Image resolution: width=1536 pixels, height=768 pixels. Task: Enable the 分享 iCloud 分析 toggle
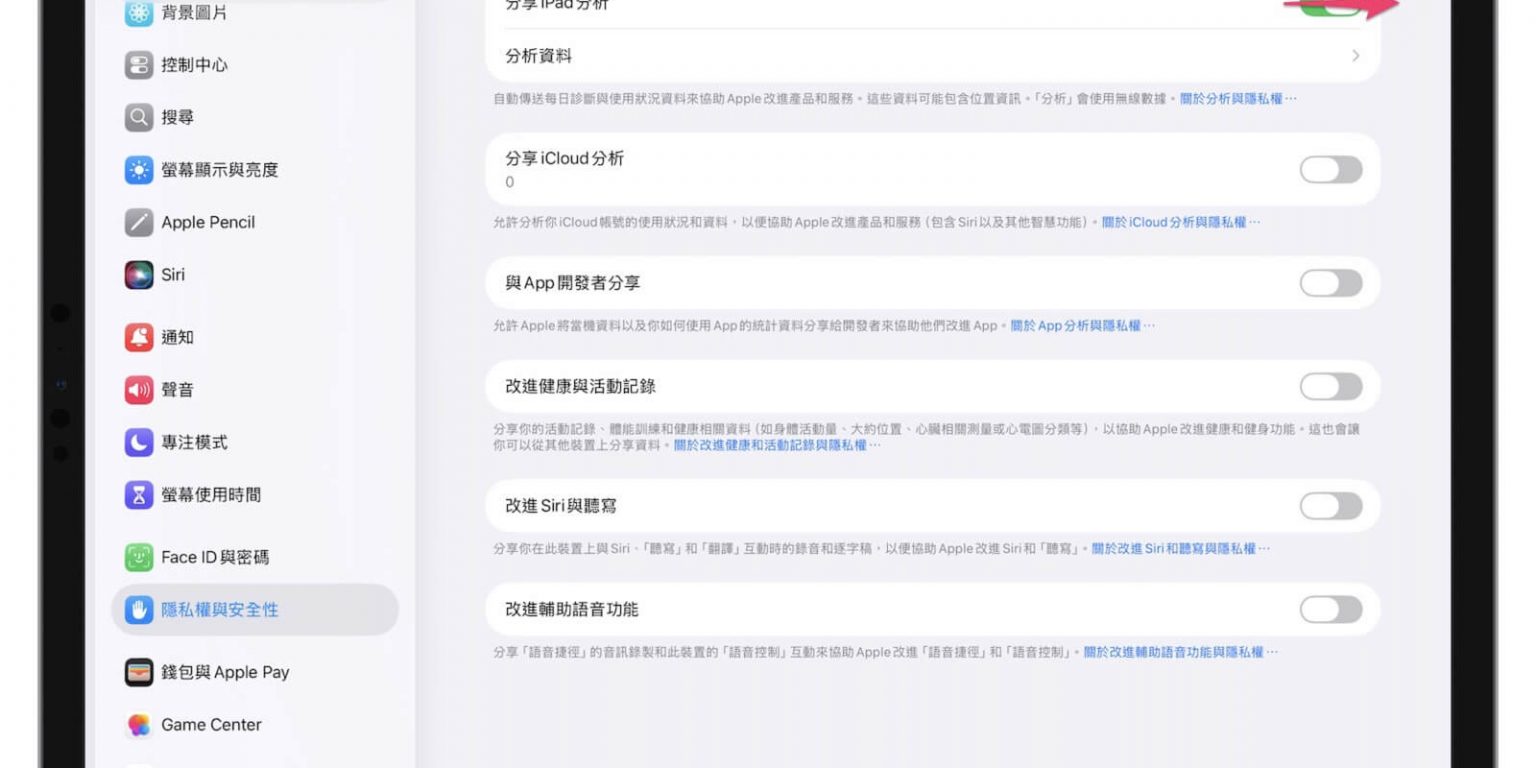click(x=1330, y=170)
